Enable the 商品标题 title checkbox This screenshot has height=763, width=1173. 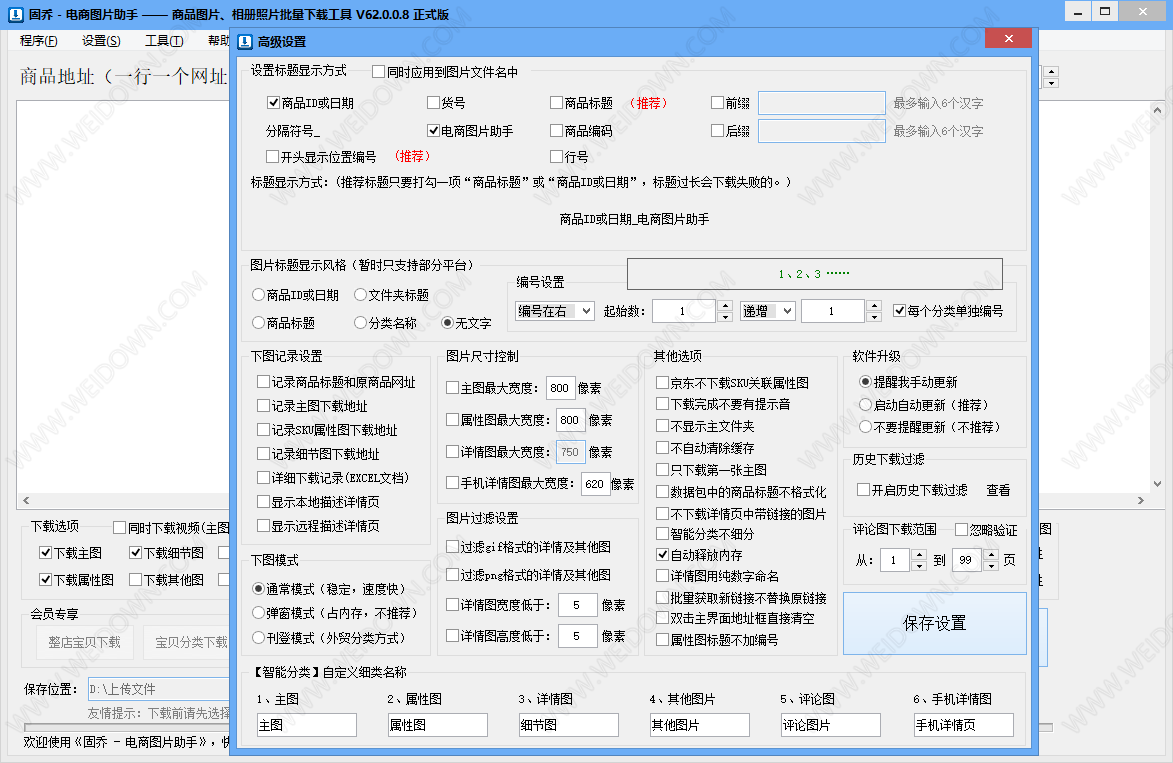(x=557, y=103)
